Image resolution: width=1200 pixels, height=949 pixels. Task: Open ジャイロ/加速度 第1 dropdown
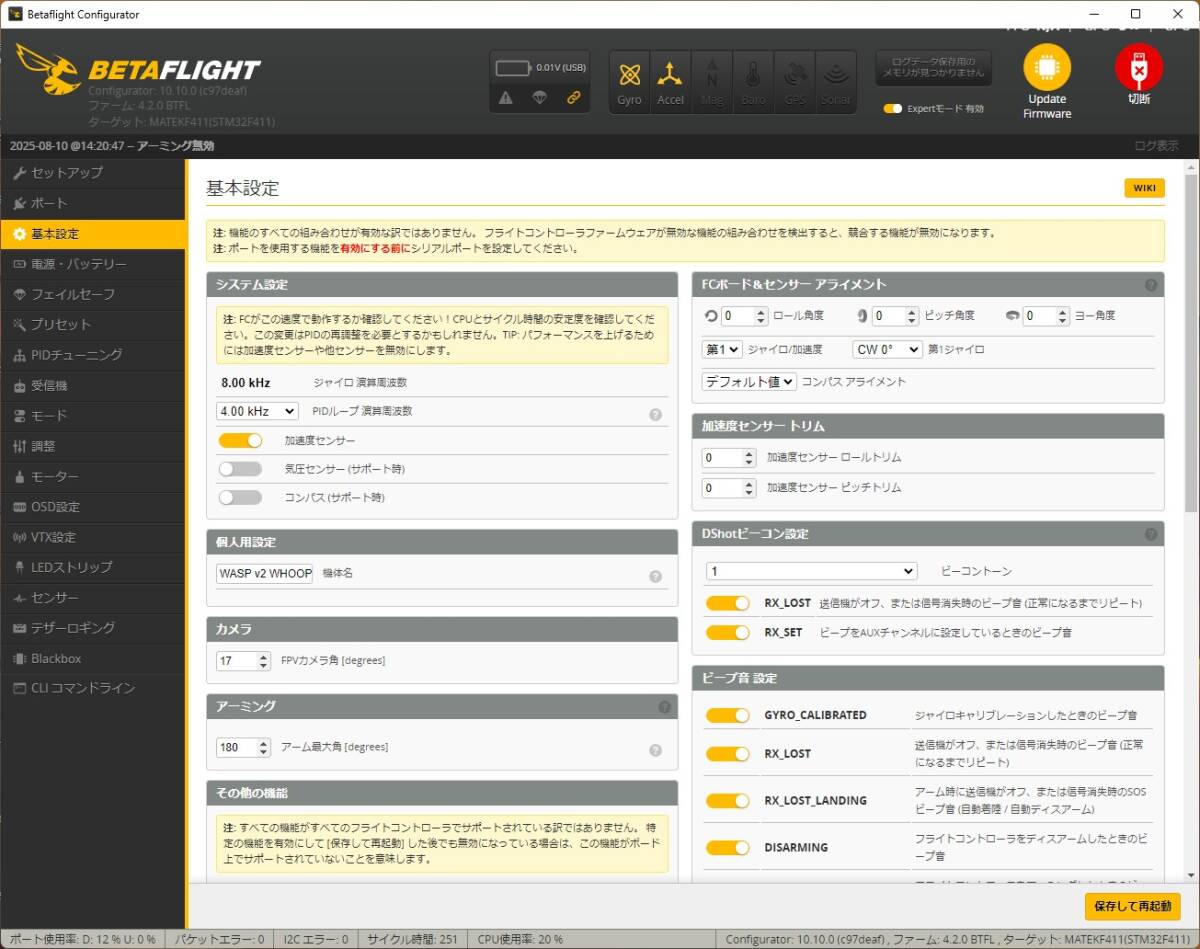point(722,349)
